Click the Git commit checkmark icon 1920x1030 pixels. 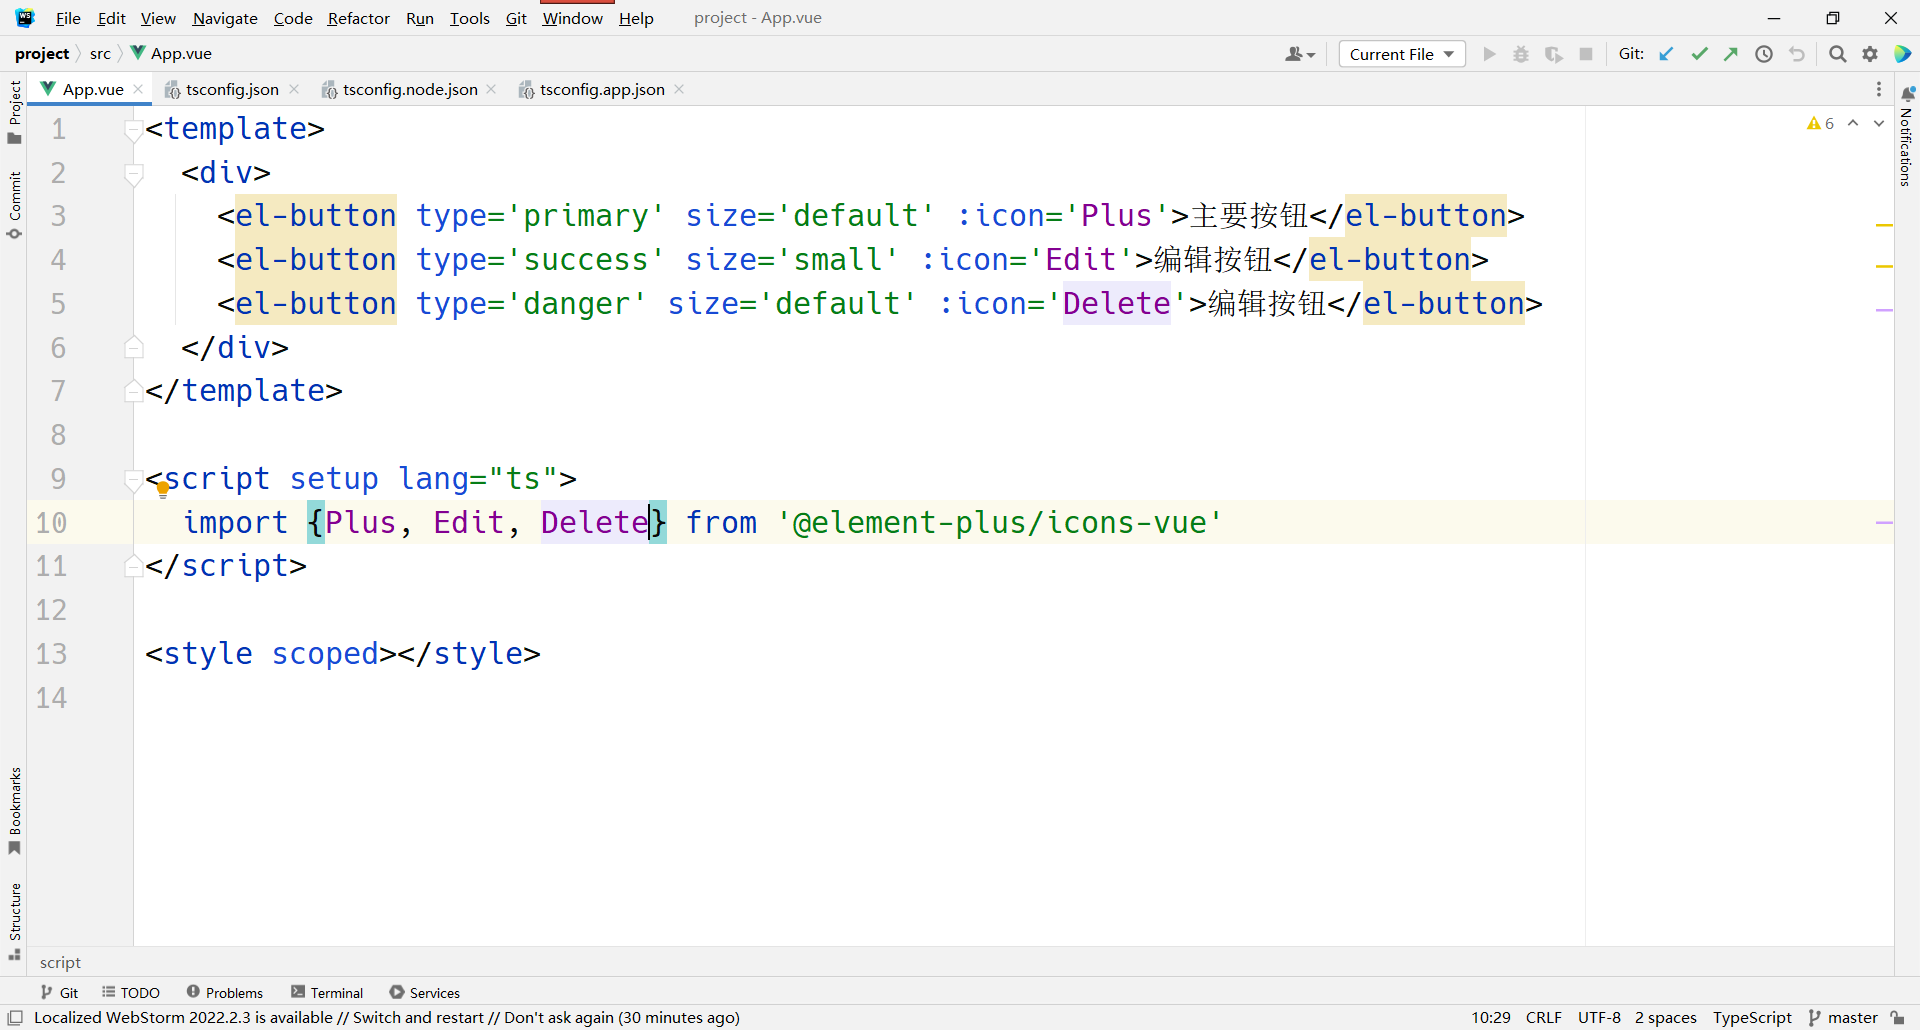point(1699,54)
